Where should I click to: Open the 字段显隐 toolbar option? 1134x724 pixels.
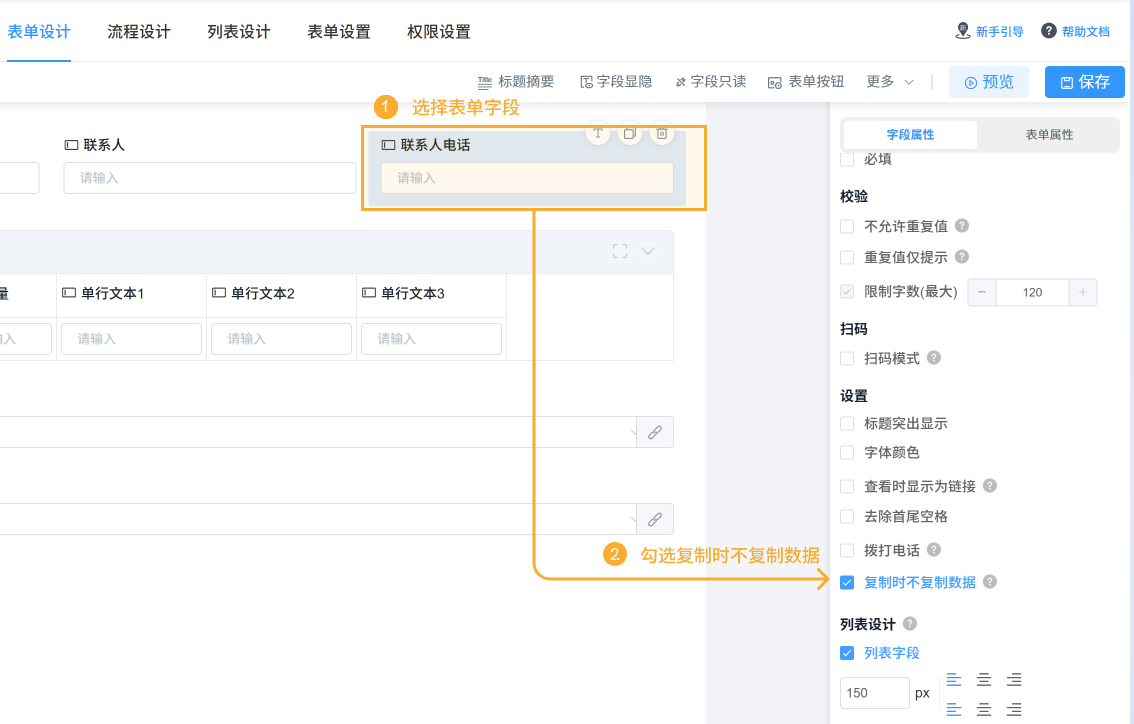[x=615, y=82]
